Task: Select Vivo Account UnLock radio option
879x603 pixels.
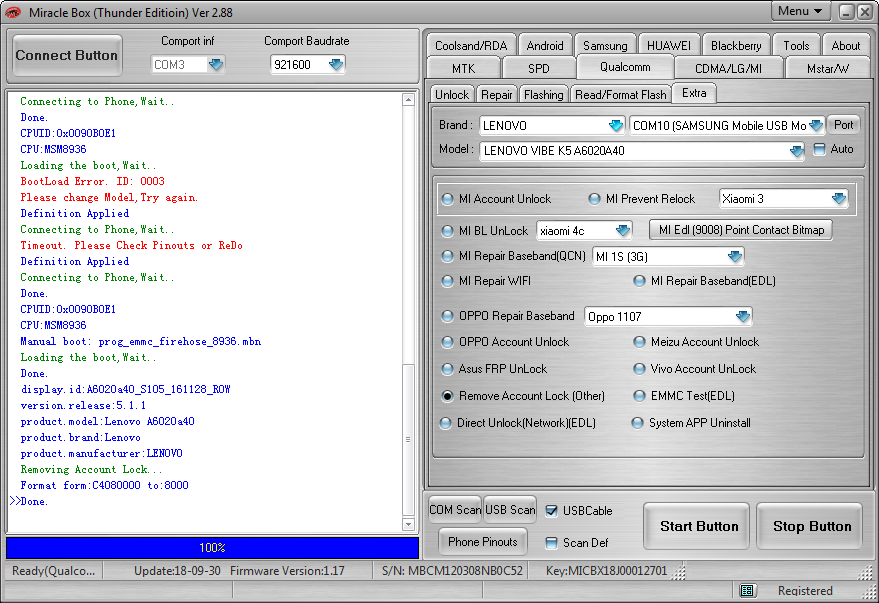Action: [x=639, y=369]
